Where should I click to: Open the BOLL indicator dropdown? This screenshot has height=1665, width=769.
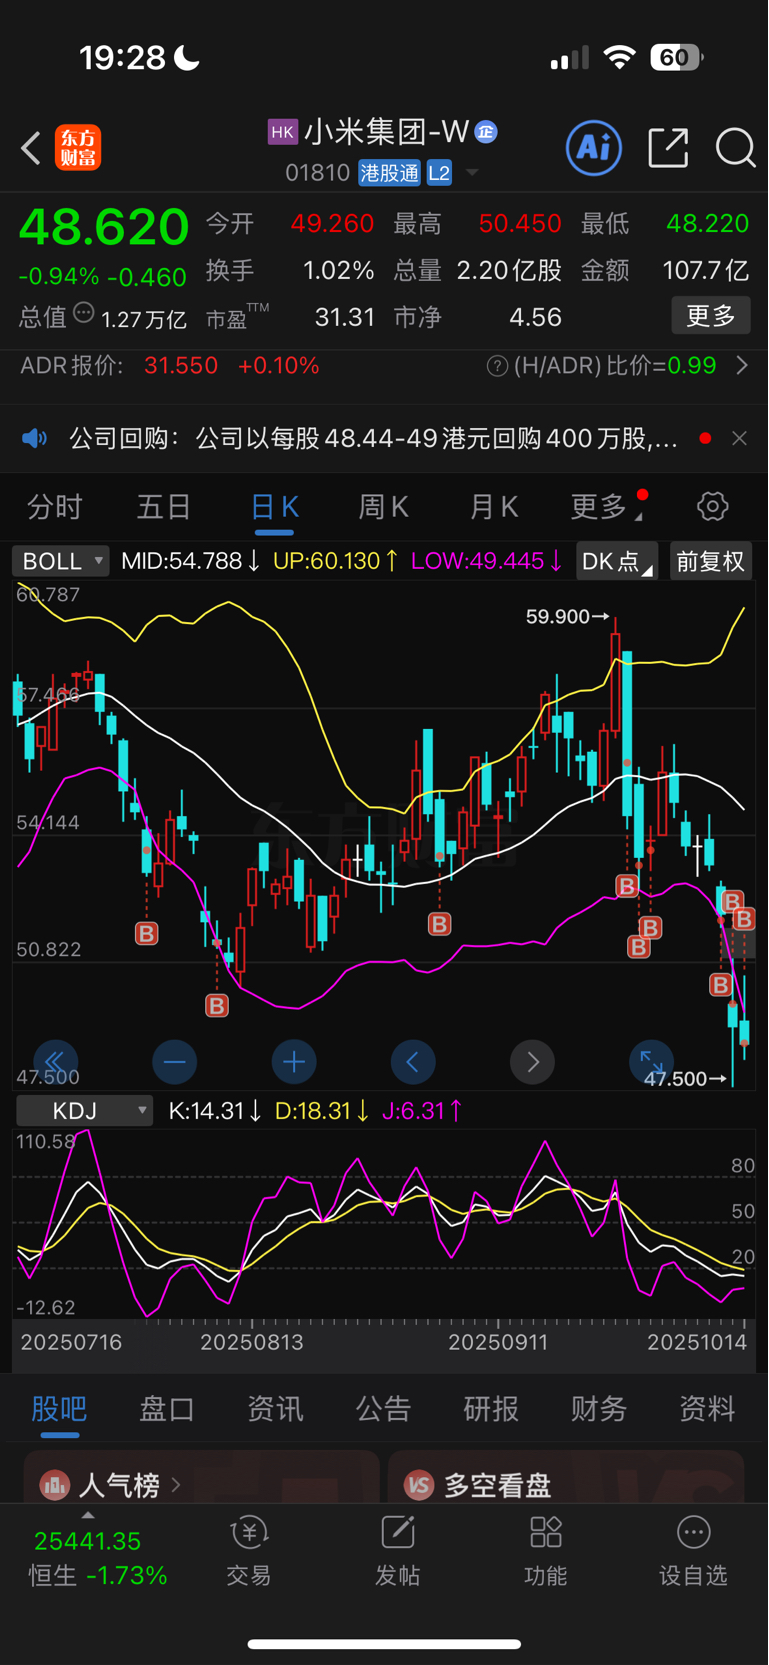61,561
